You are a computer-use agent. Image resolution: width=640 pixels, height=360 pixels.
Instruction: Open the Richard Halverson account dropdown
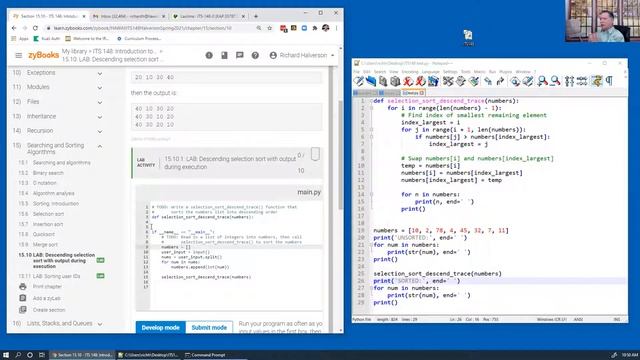pyautogui.click(x=302, y=55)
